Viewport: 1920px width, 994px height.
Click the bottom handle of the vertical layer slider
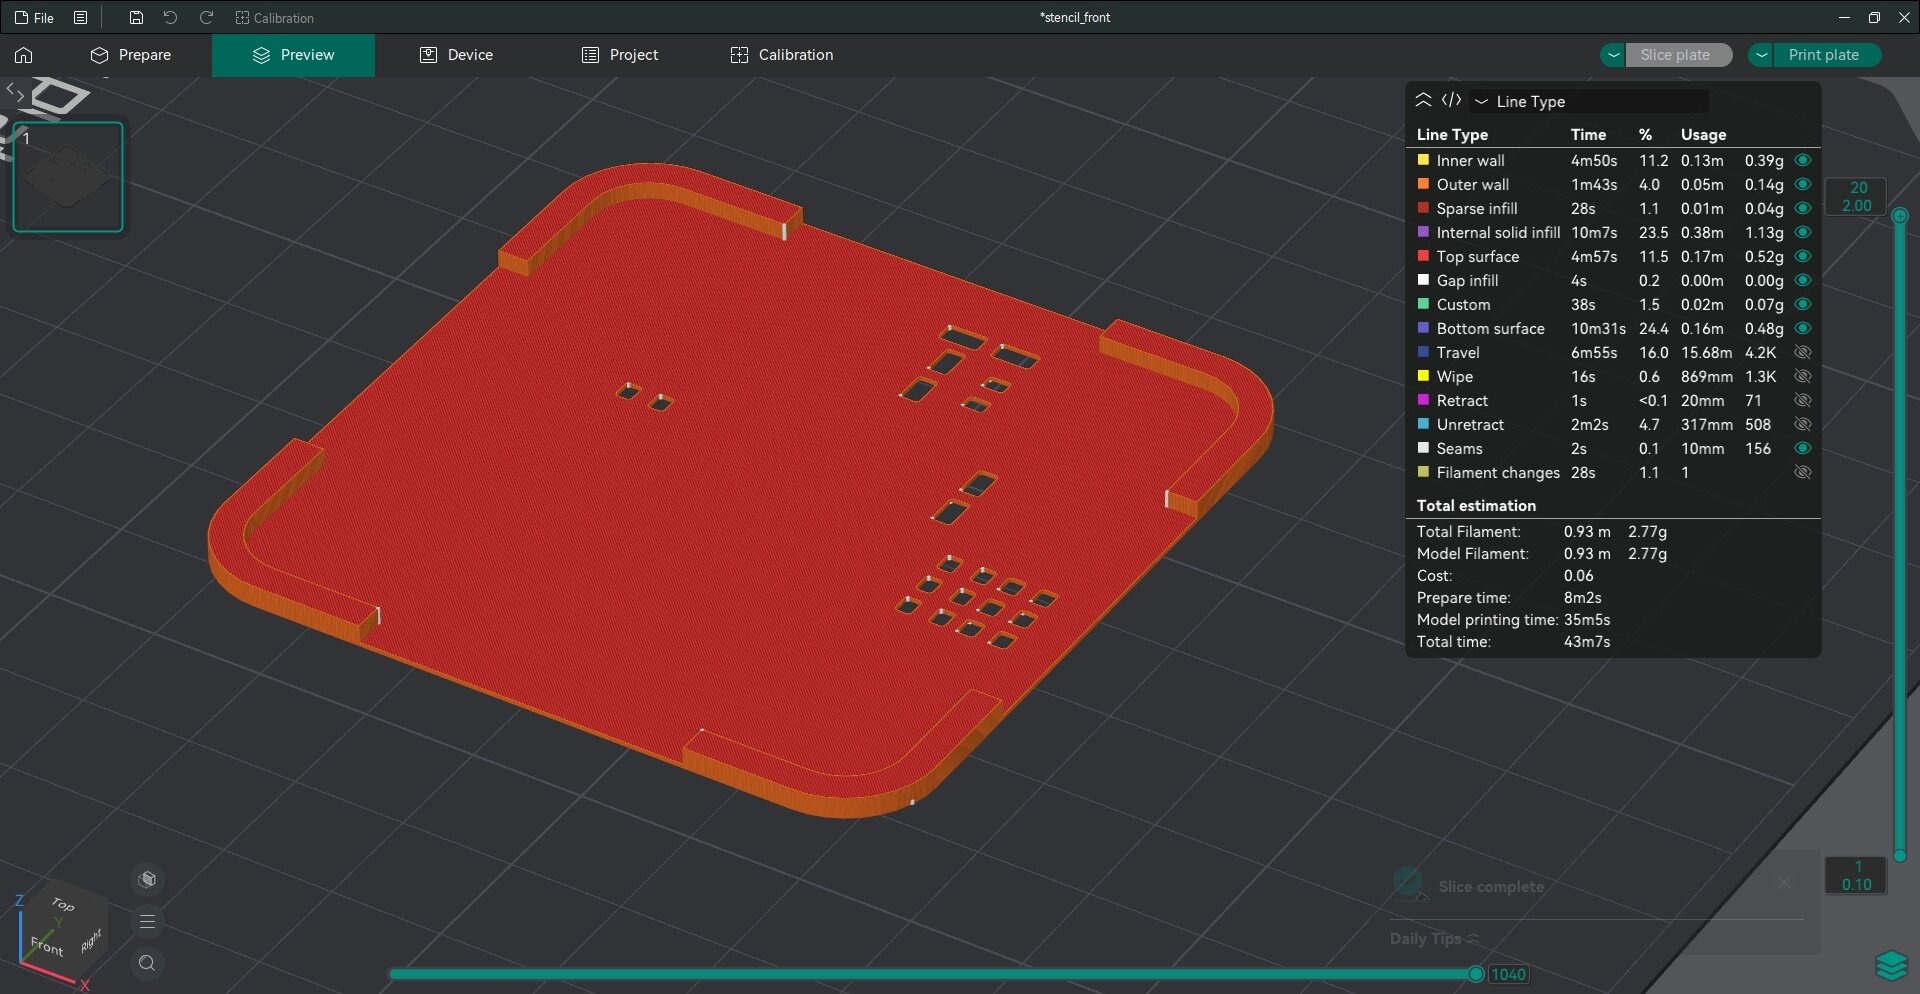coord(1900,856)
